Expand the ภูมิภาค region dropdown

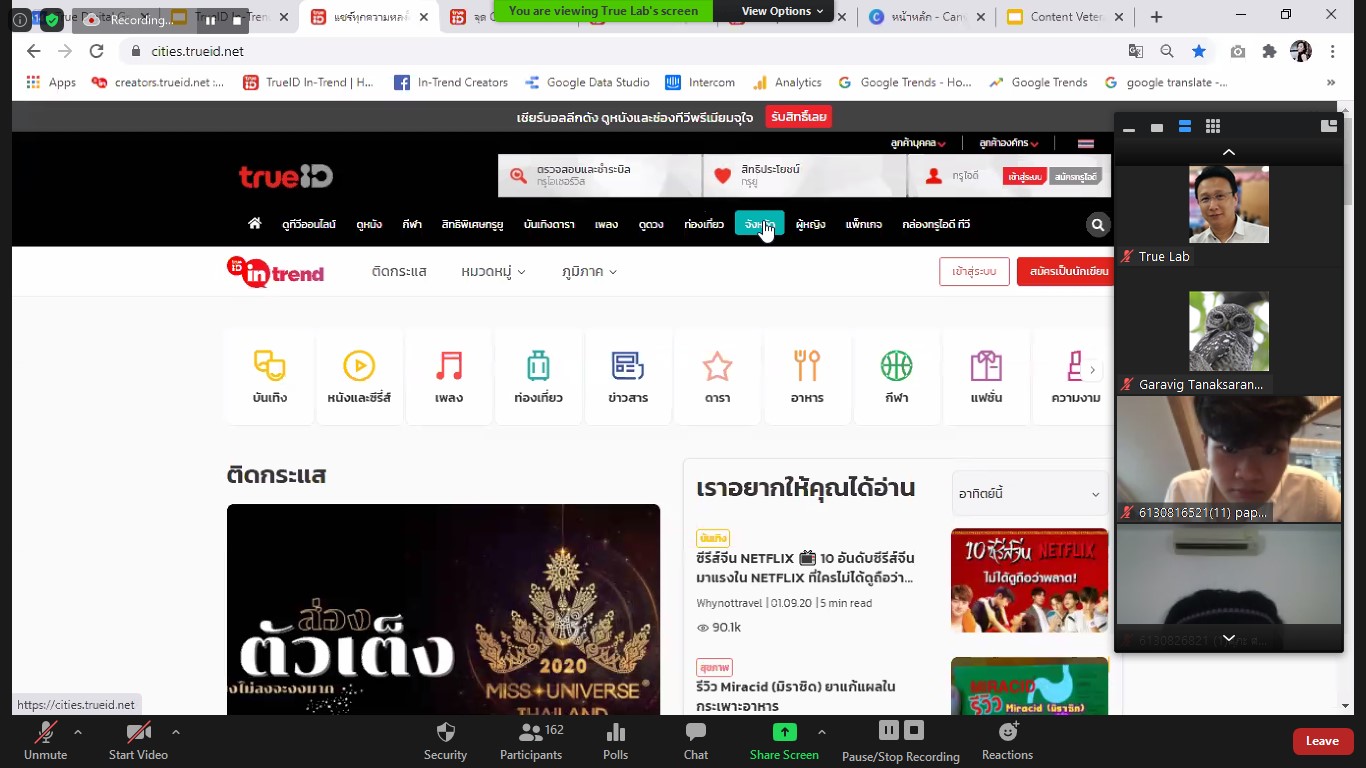589,271
